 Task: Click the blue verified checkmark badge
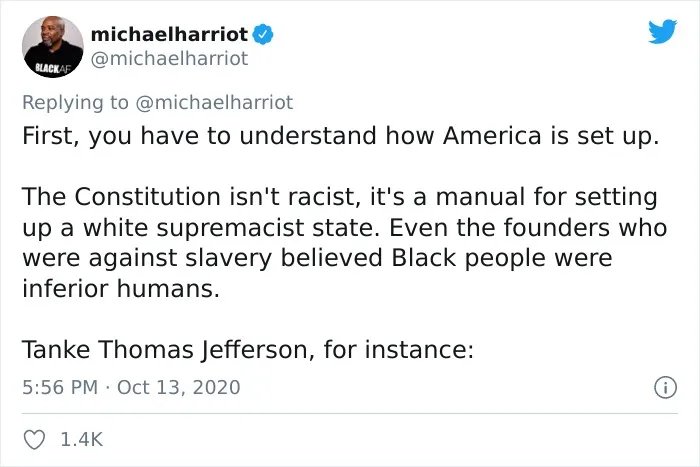pyautogui.click(x=263, y=35)
